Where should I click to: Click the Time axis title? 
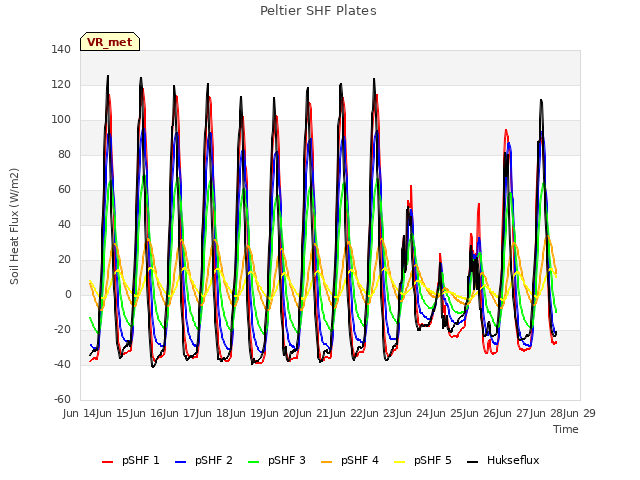[x=566, y=429]
